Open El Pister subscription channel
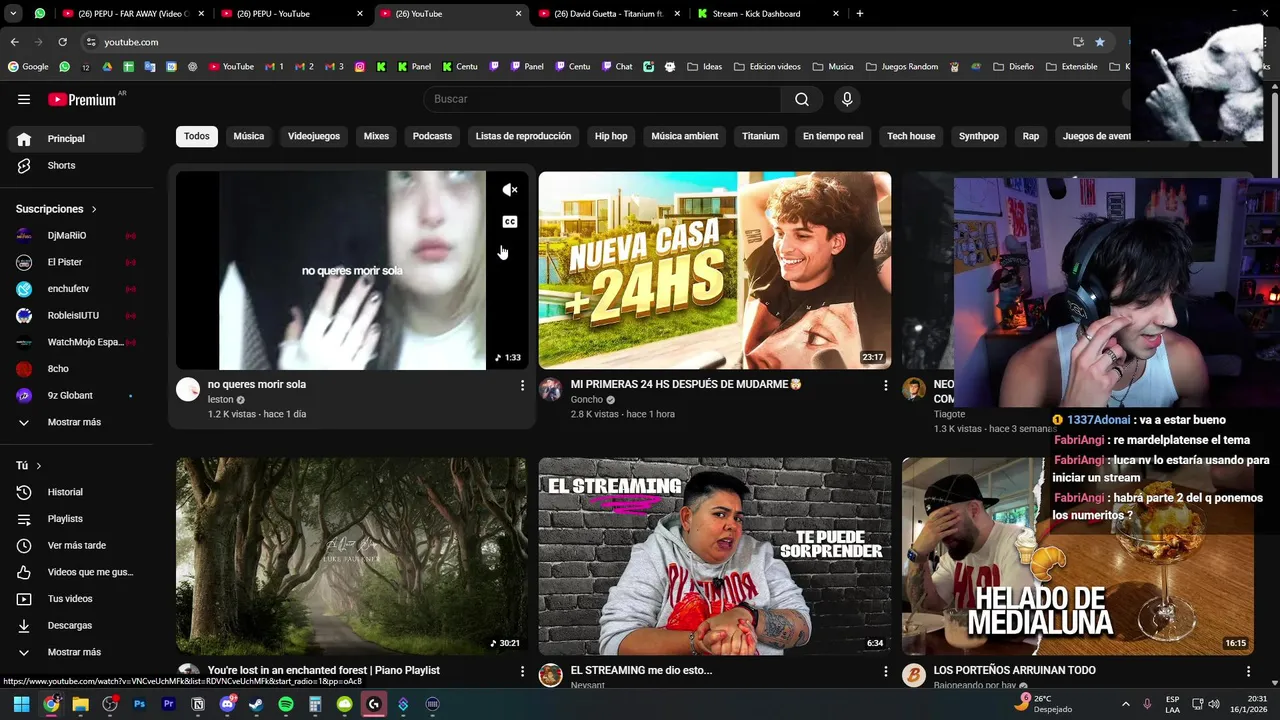This screenshot has height=720, width=1280. (x=76, y=262)
